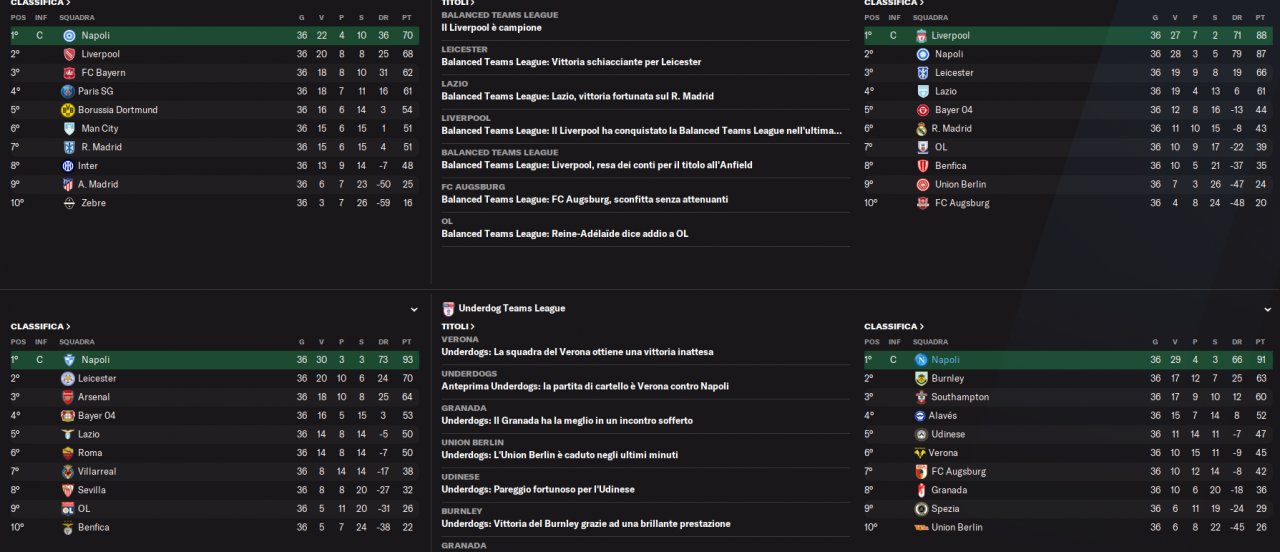
Task: Toggle chevron at right of Underdog Teams League header
Action: (1268, 310)
